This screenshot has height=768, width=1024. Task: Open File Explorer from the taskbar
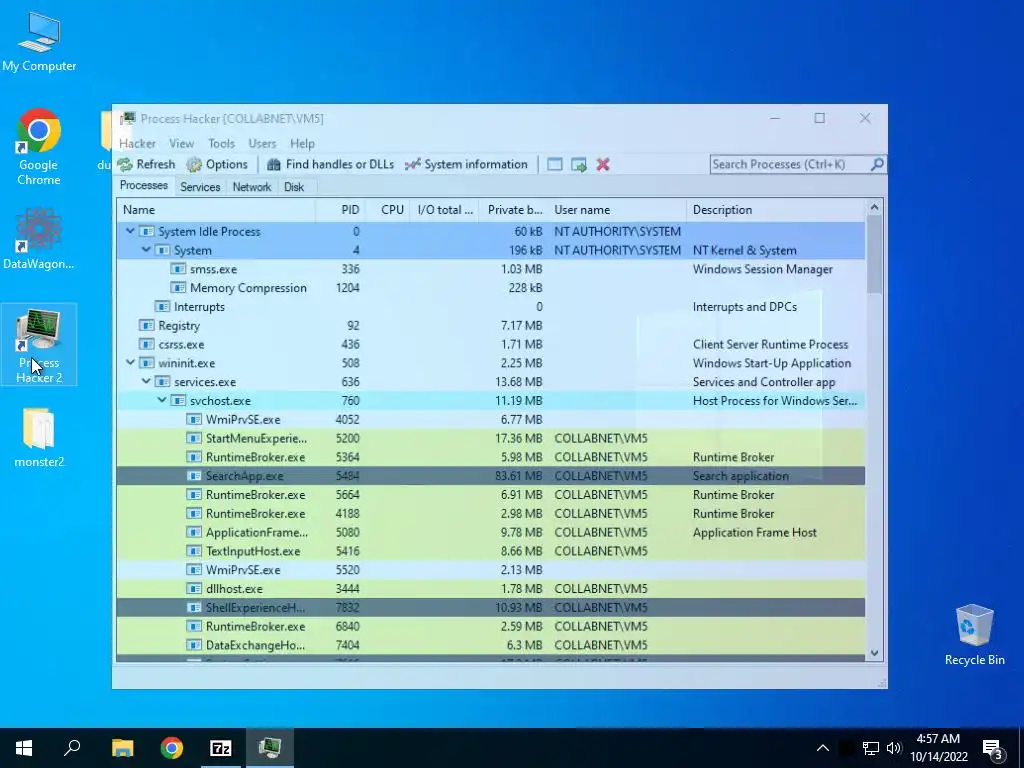tap(123, 748)
